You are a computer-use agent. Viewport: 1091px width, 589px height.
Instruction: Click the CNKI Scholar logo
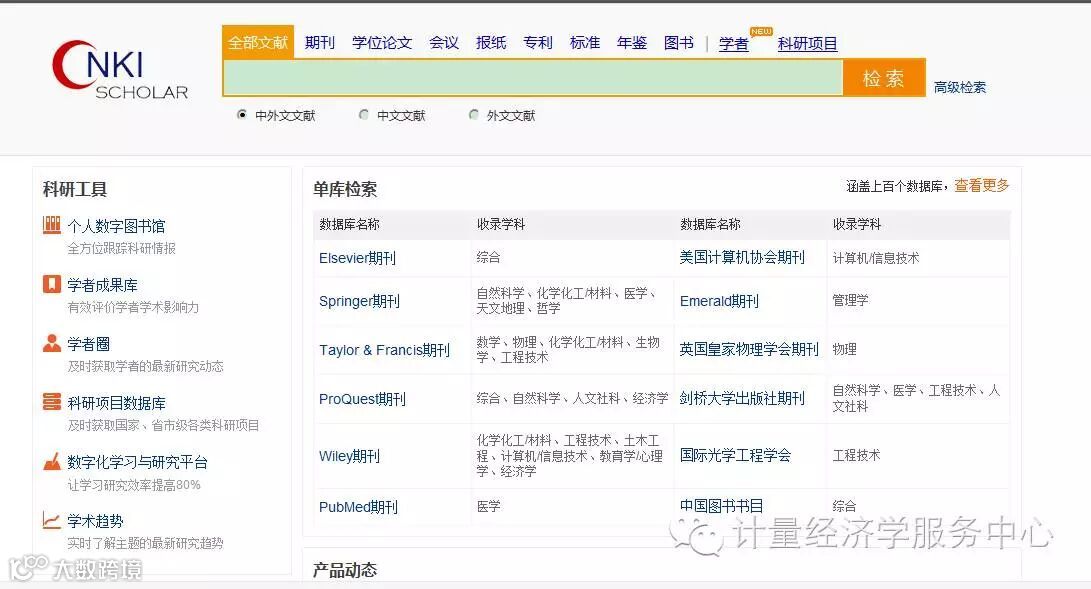pos(120,70)
